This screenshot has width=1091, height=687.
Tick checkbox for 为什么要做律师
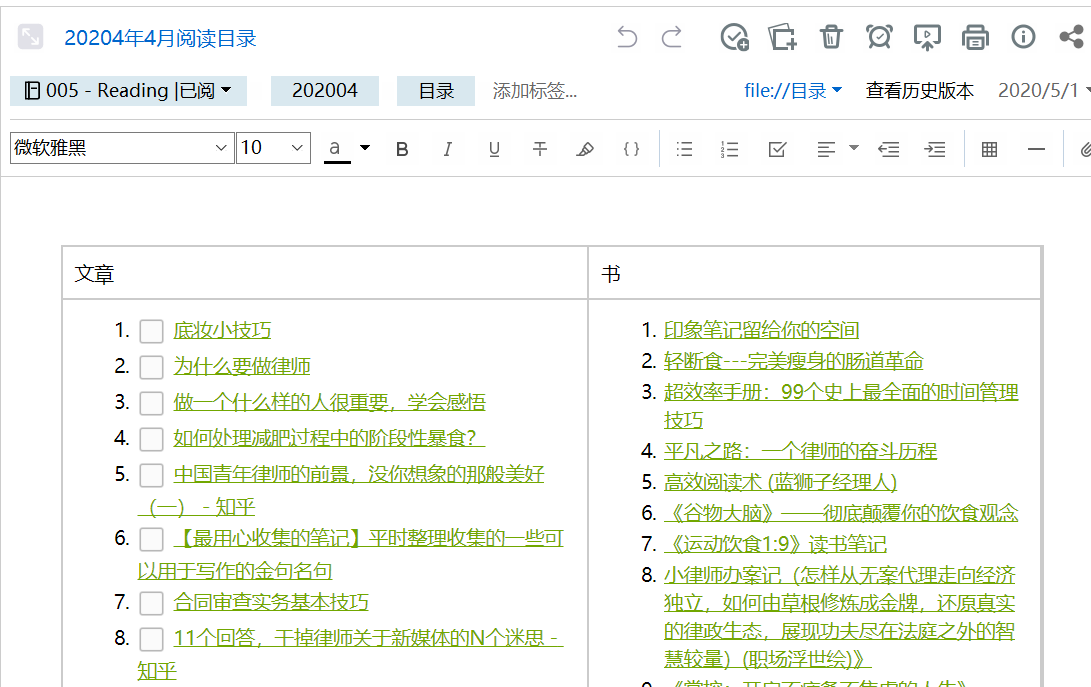click(151, 367)
